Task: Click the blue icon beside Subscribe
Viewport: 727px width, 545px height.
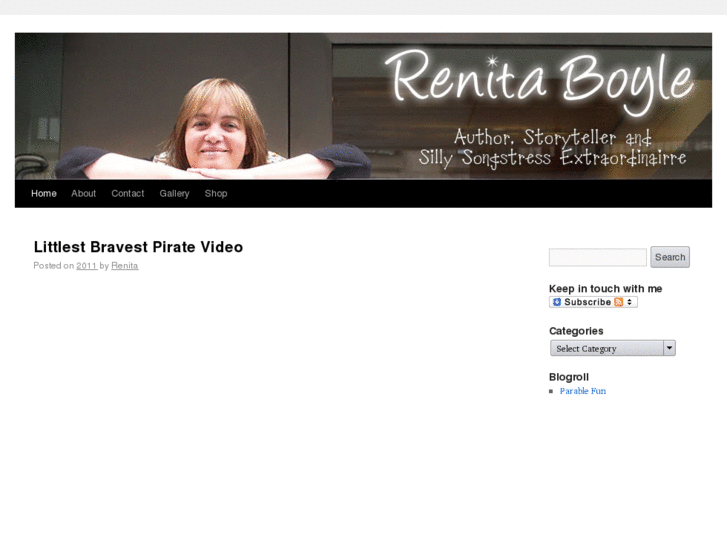Action: tap(557, 302)
